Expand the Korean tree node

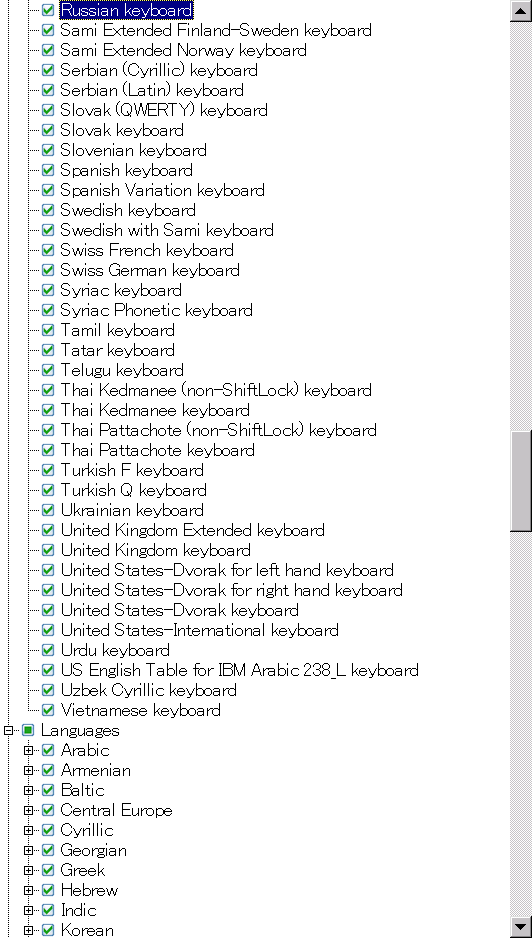(x=28, y=930)
